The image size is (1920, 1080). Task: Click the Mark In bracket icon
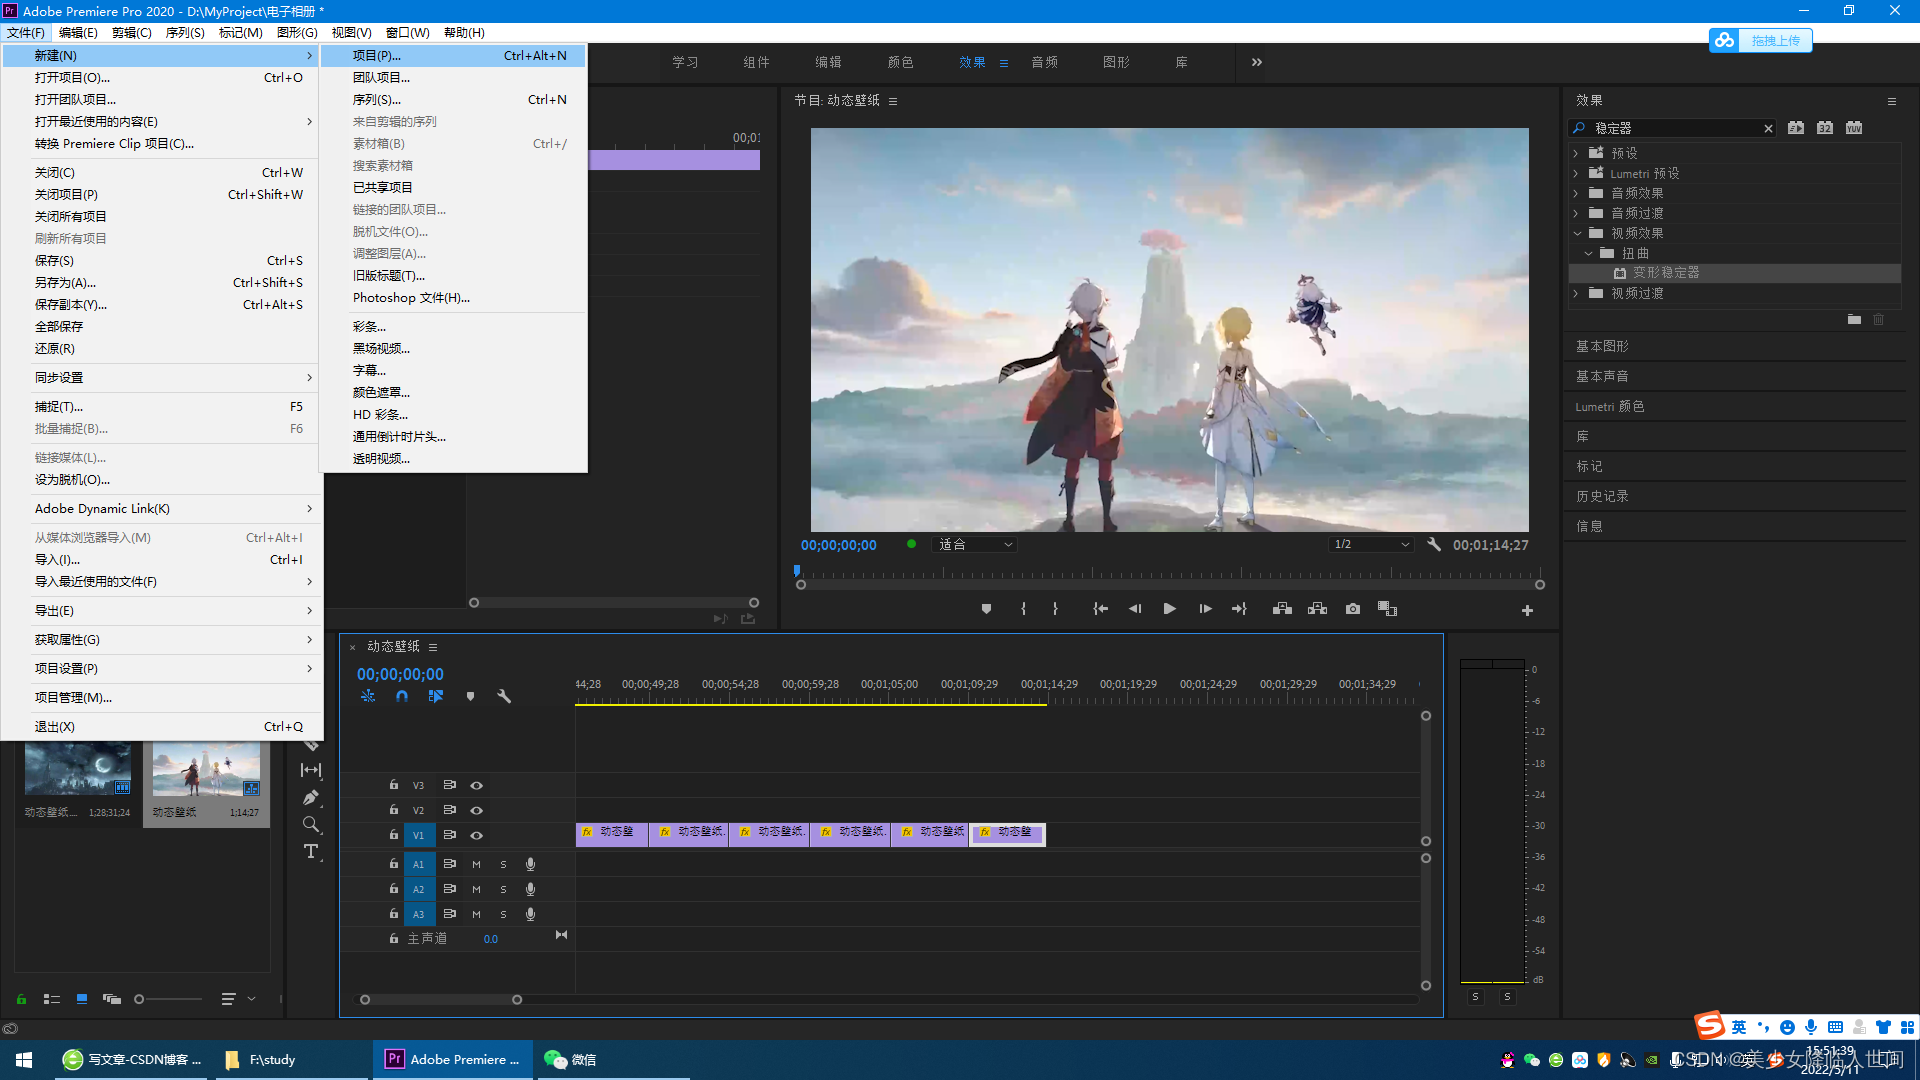[1023, 609]
